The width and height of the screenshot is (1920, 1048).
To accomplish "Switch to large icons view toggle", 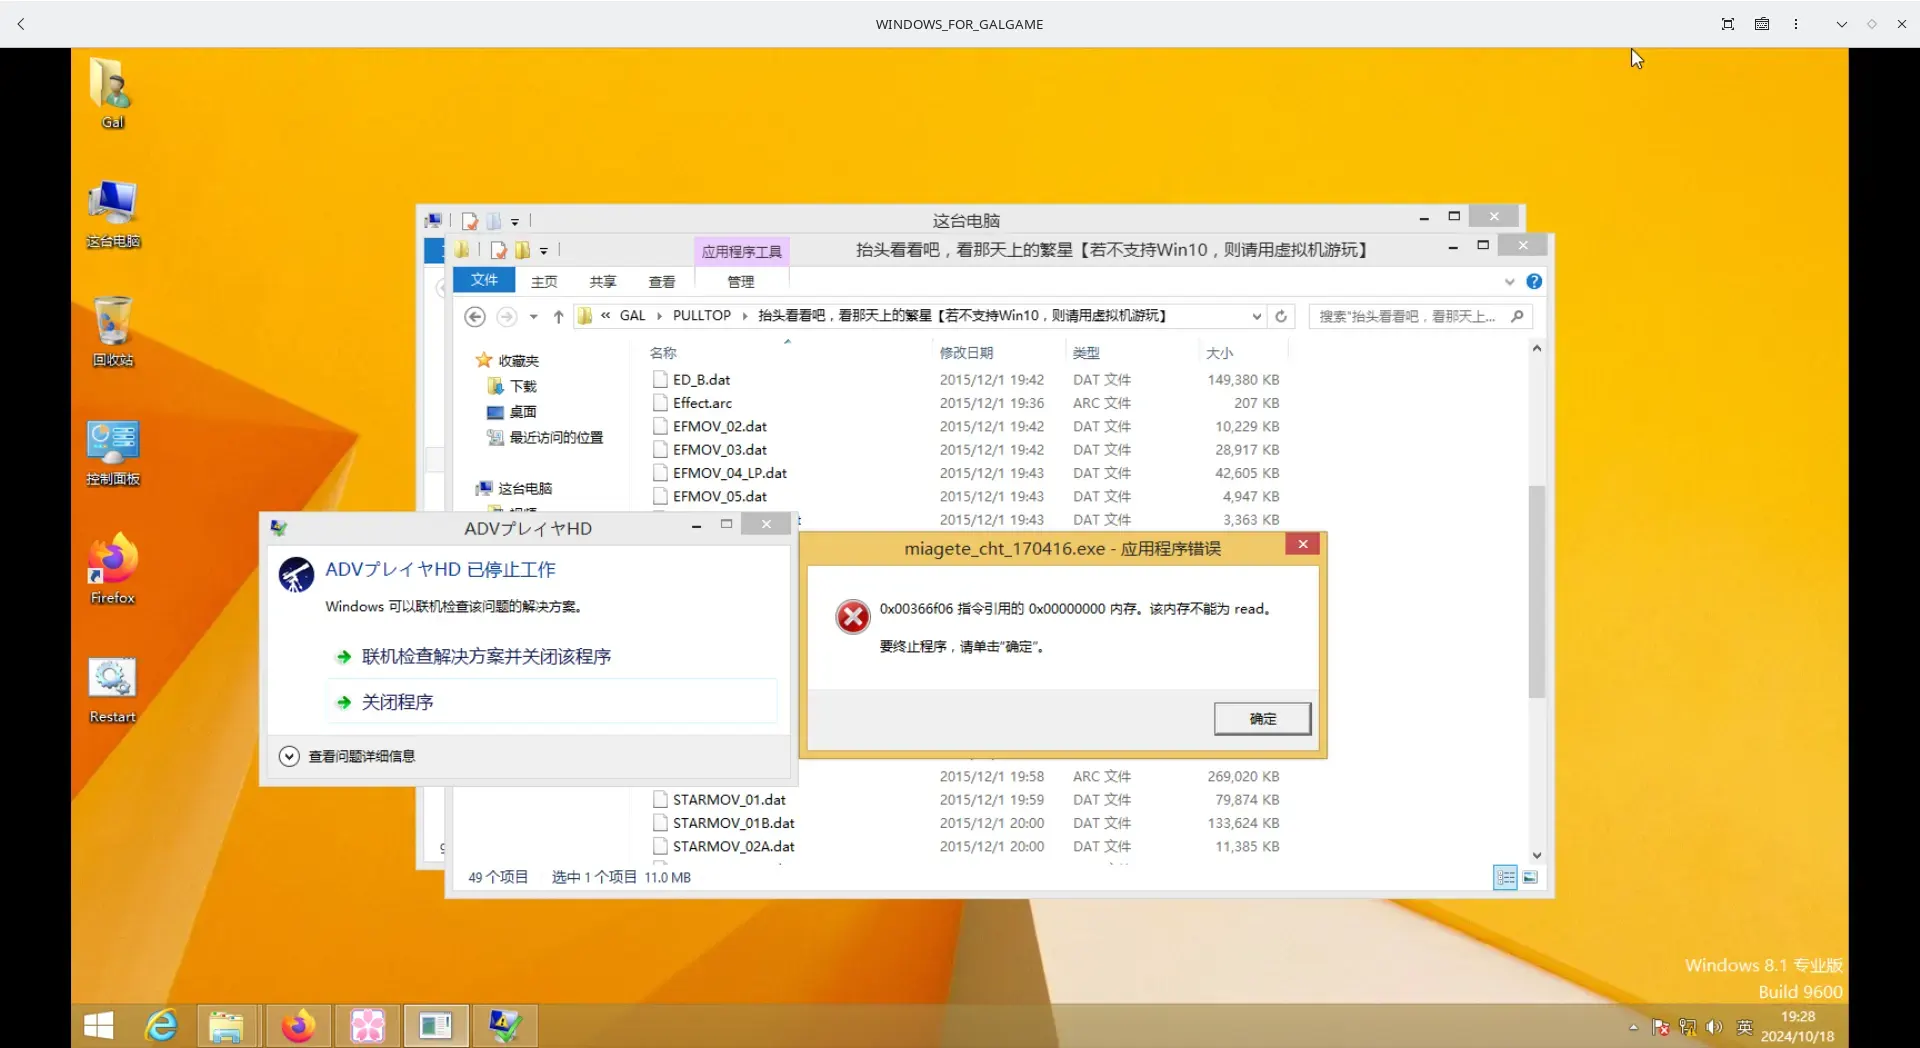I will pyautogui.click(x=1530, y=877).
